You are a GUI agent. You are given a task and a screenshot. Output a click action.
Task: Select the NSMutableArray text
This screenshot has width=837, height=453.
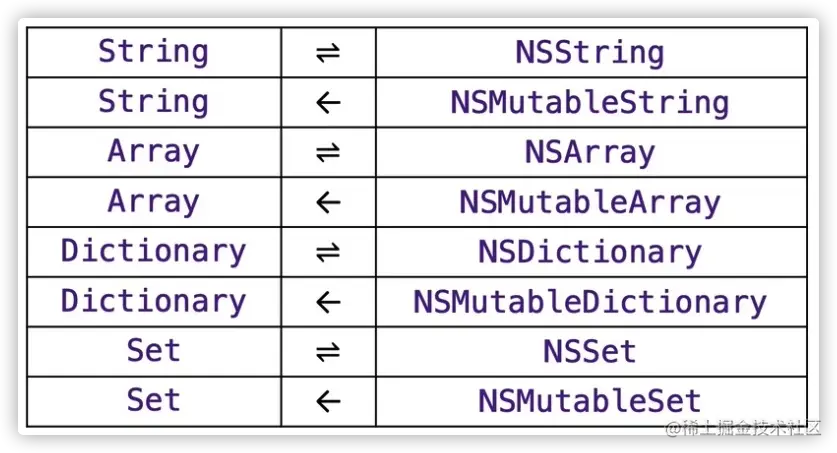click(590, 203)
